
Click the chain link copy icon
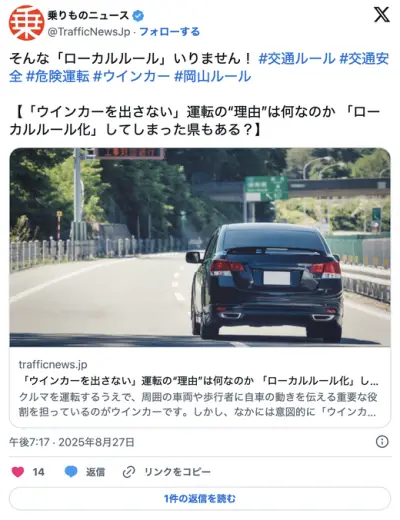click(x=129, y=472)
